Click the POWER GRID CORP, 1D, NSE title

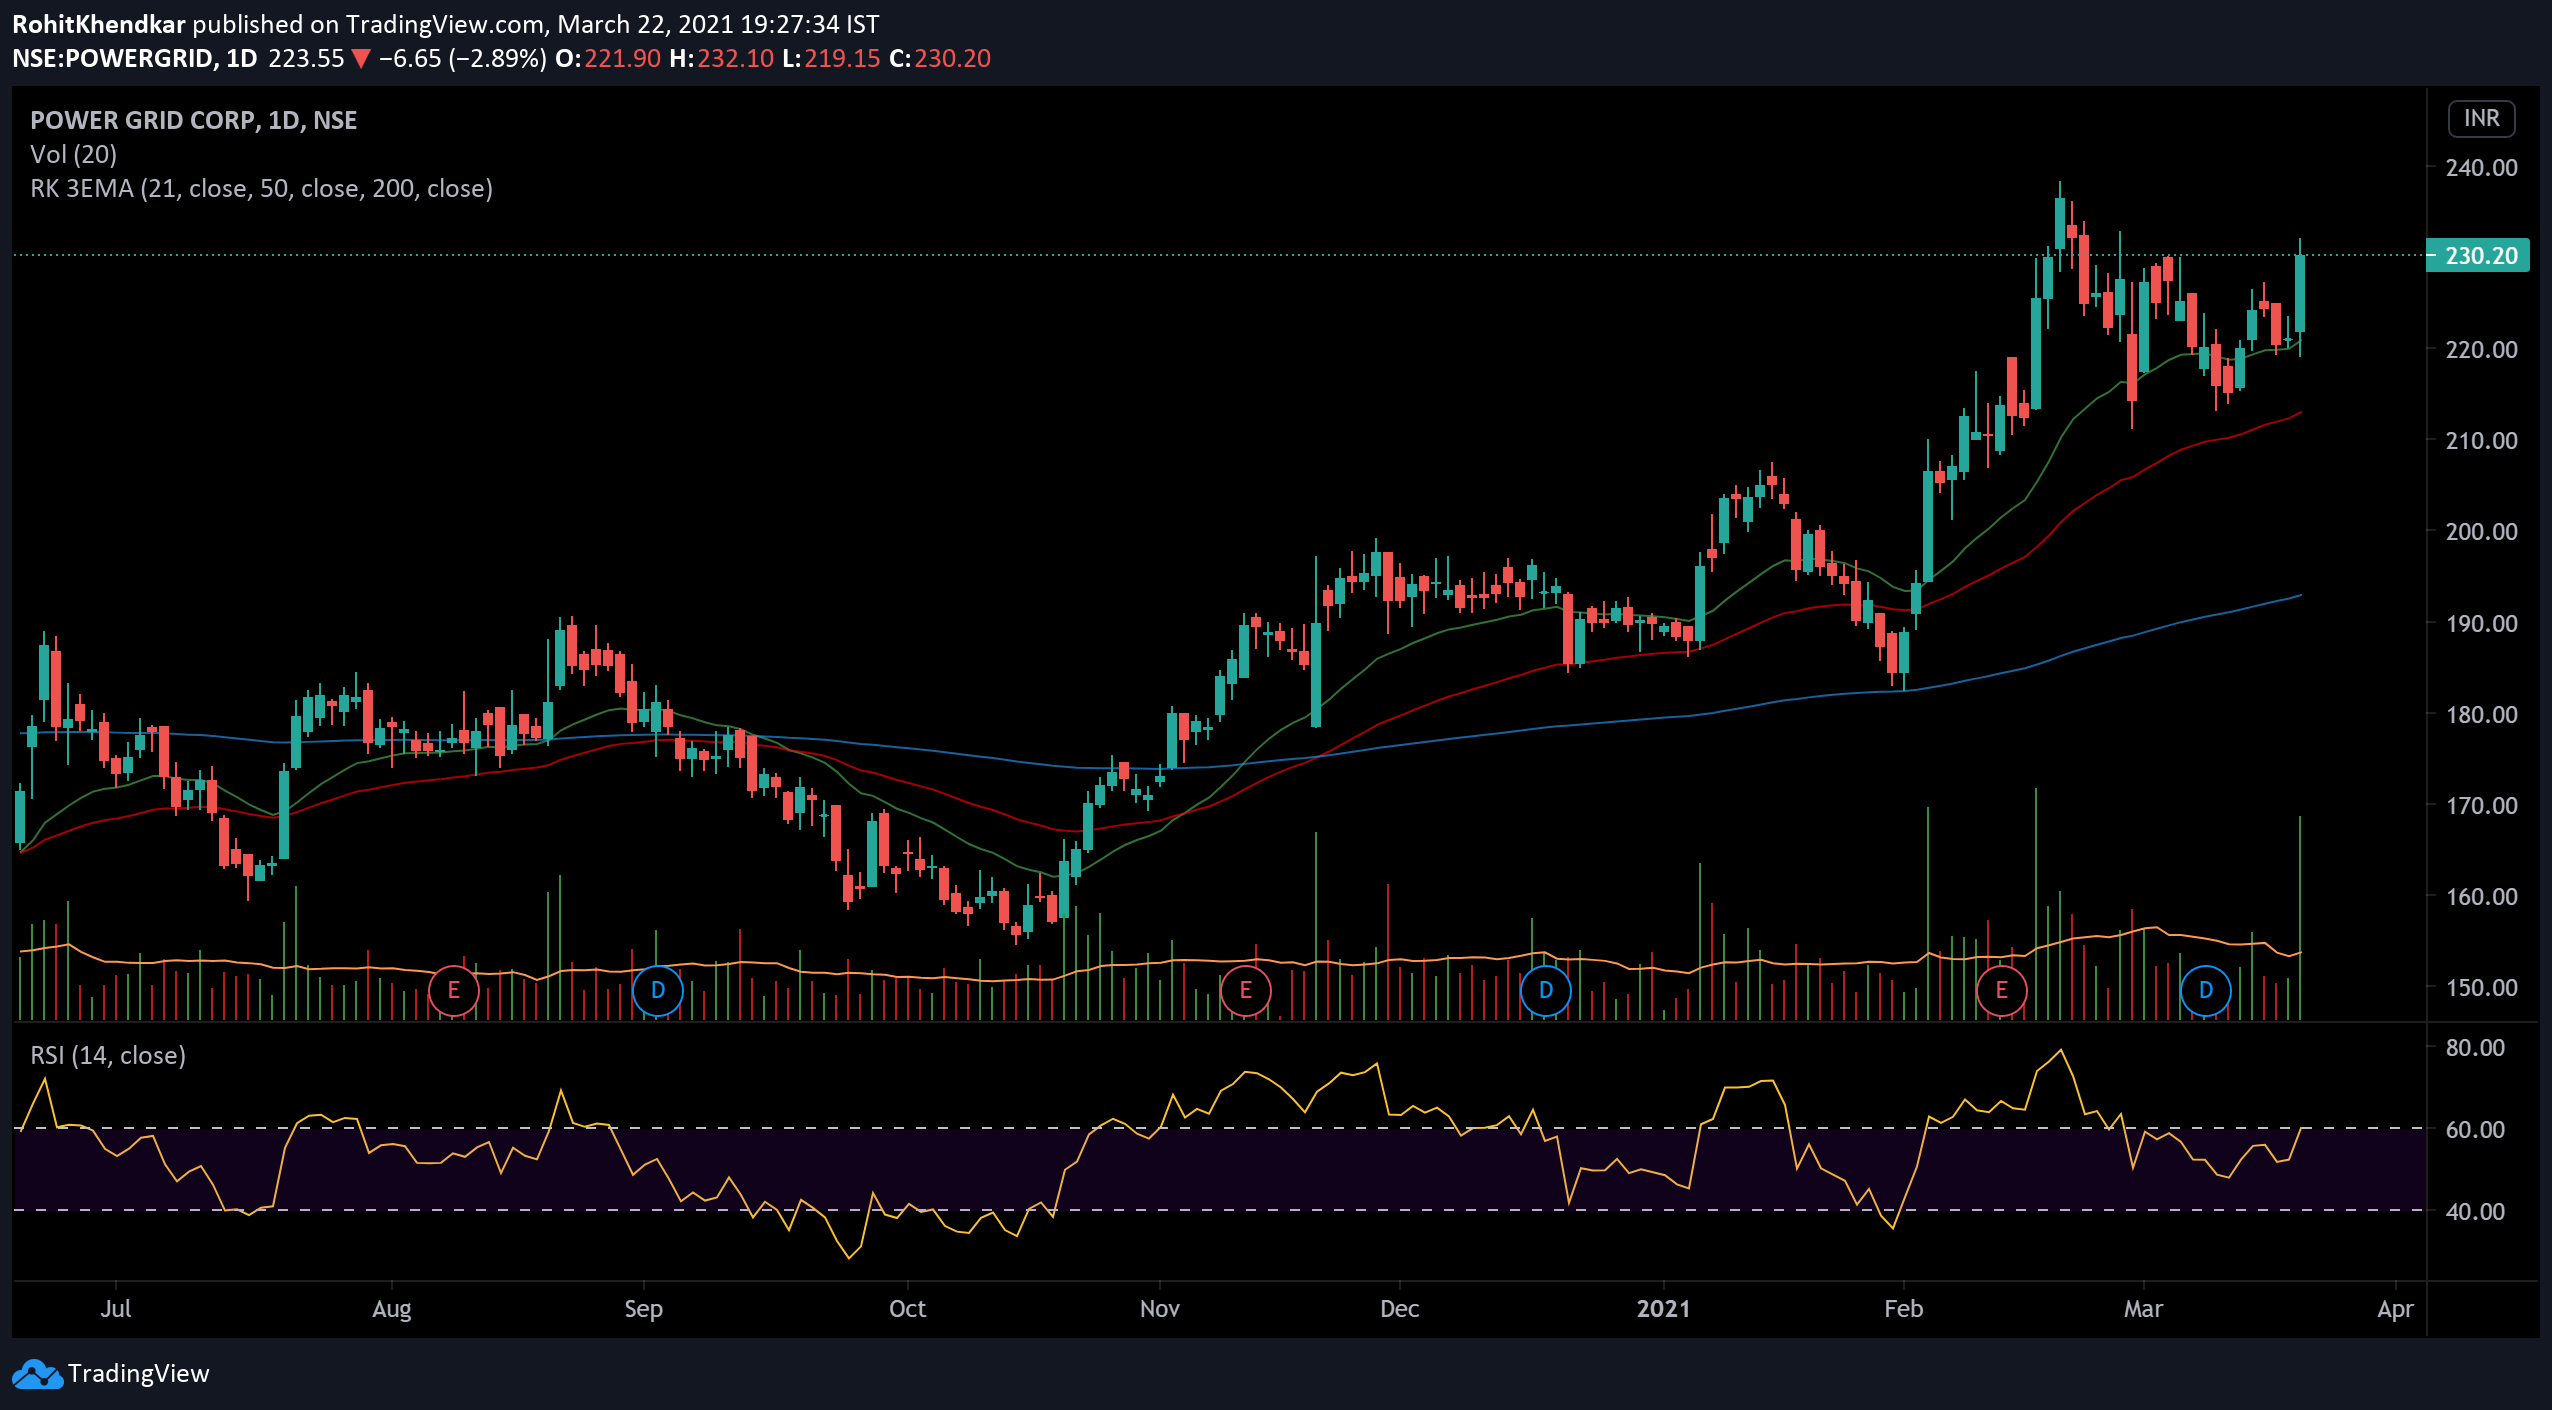click(194, 120)
